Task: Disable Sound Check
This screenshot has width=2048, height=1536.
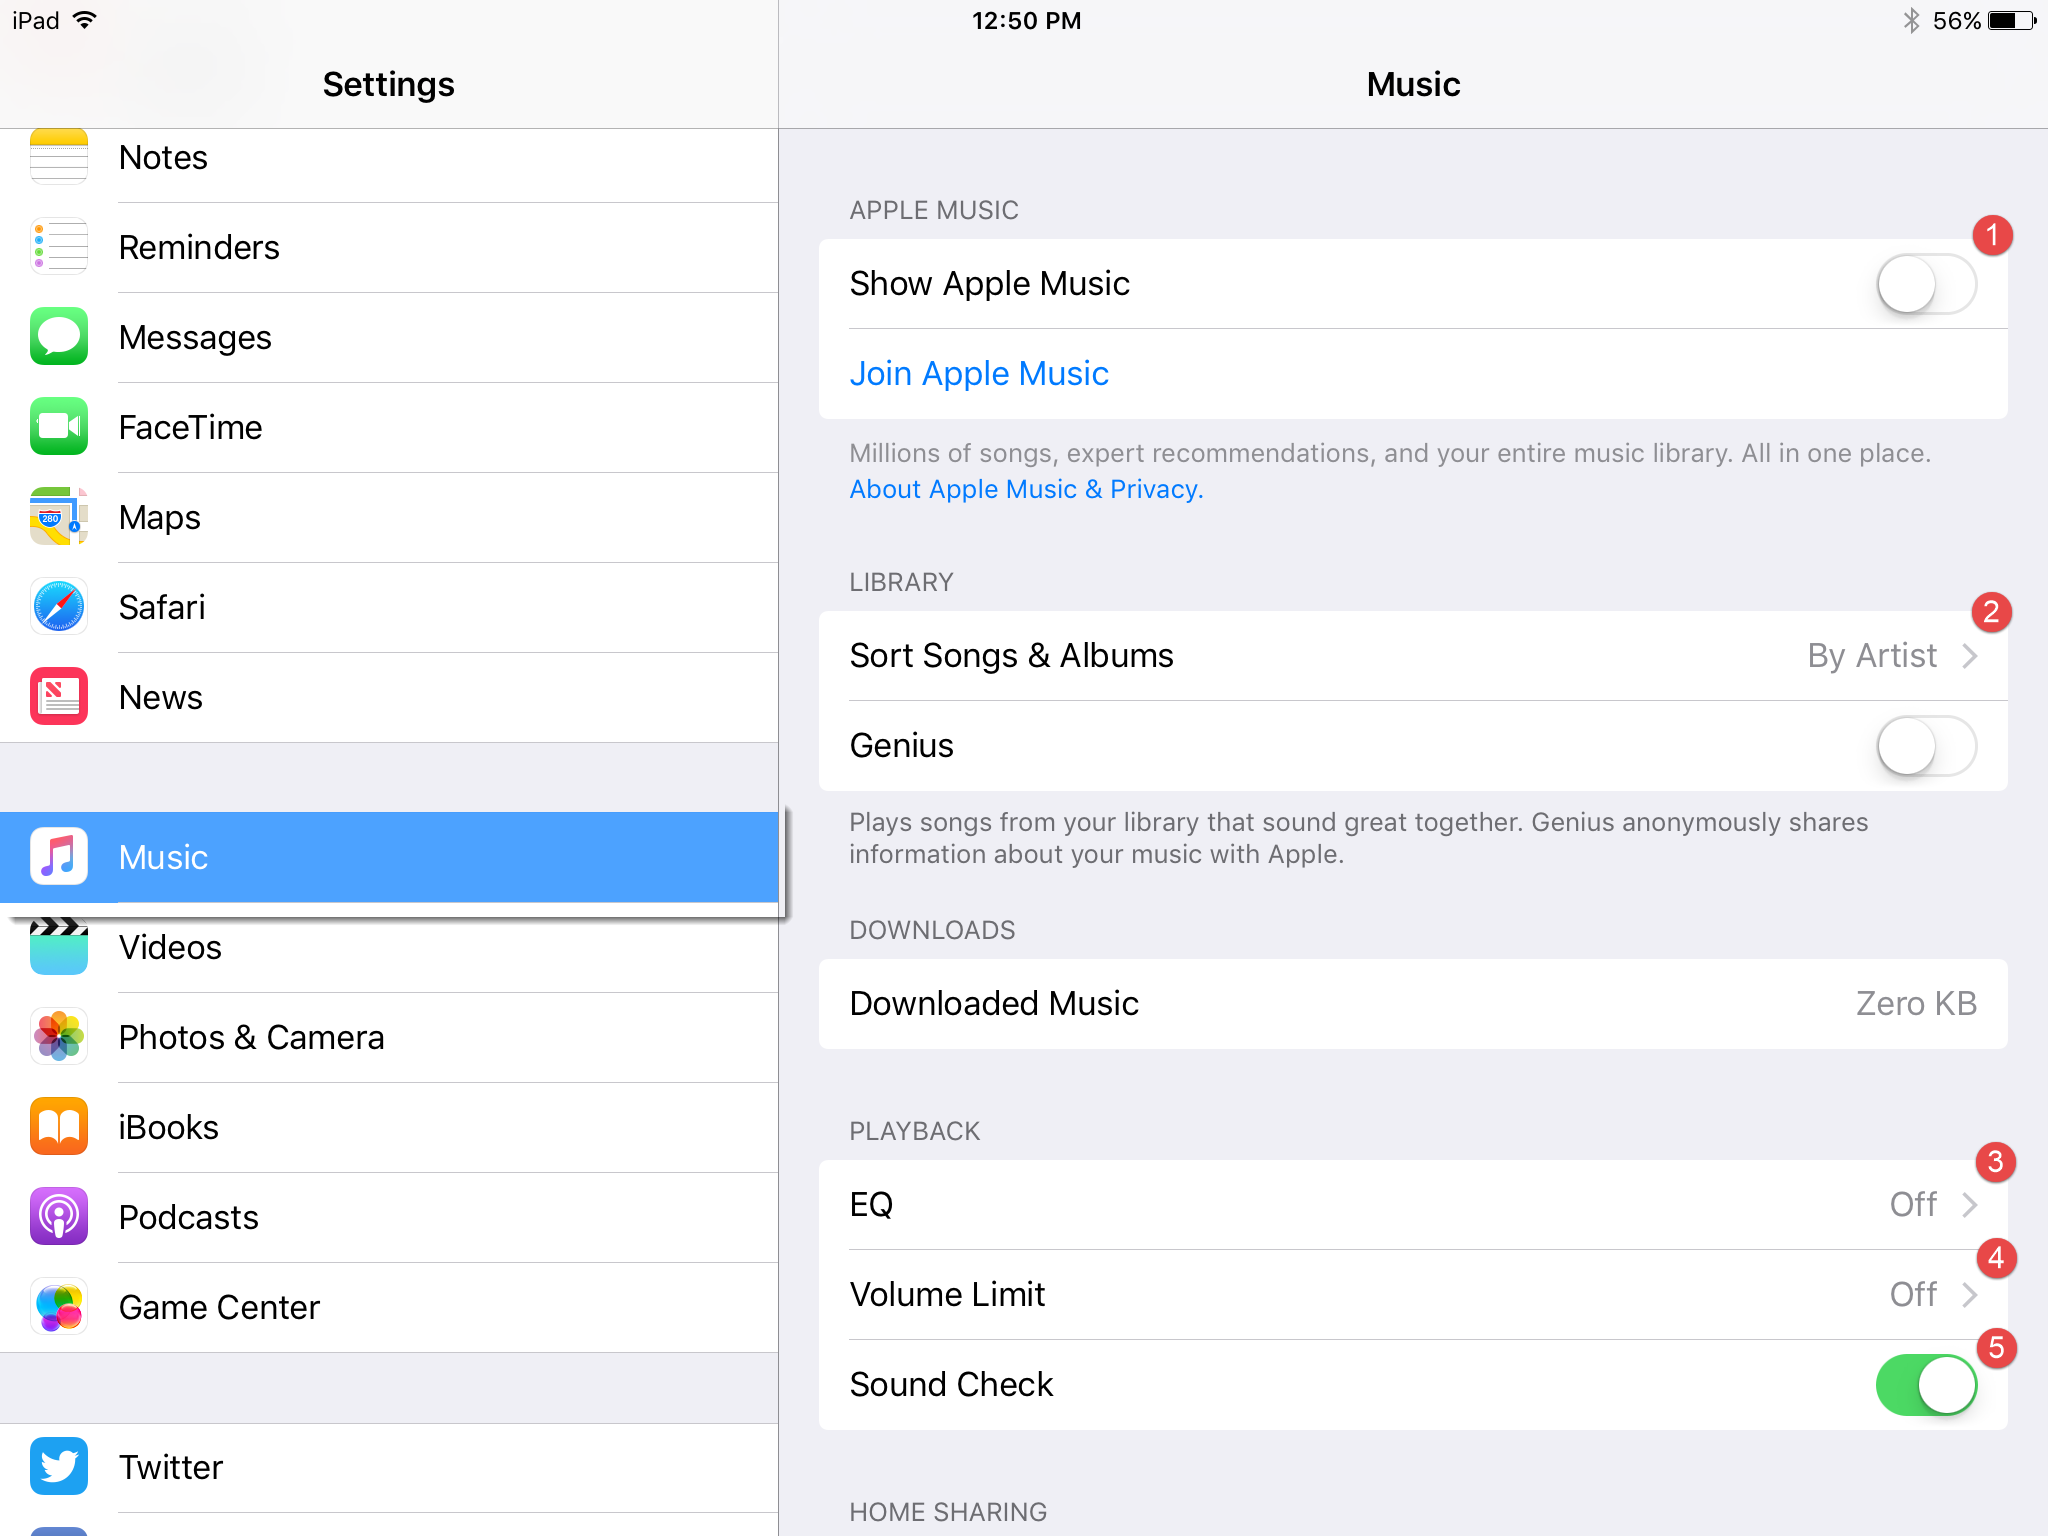Action: 1925,1385
